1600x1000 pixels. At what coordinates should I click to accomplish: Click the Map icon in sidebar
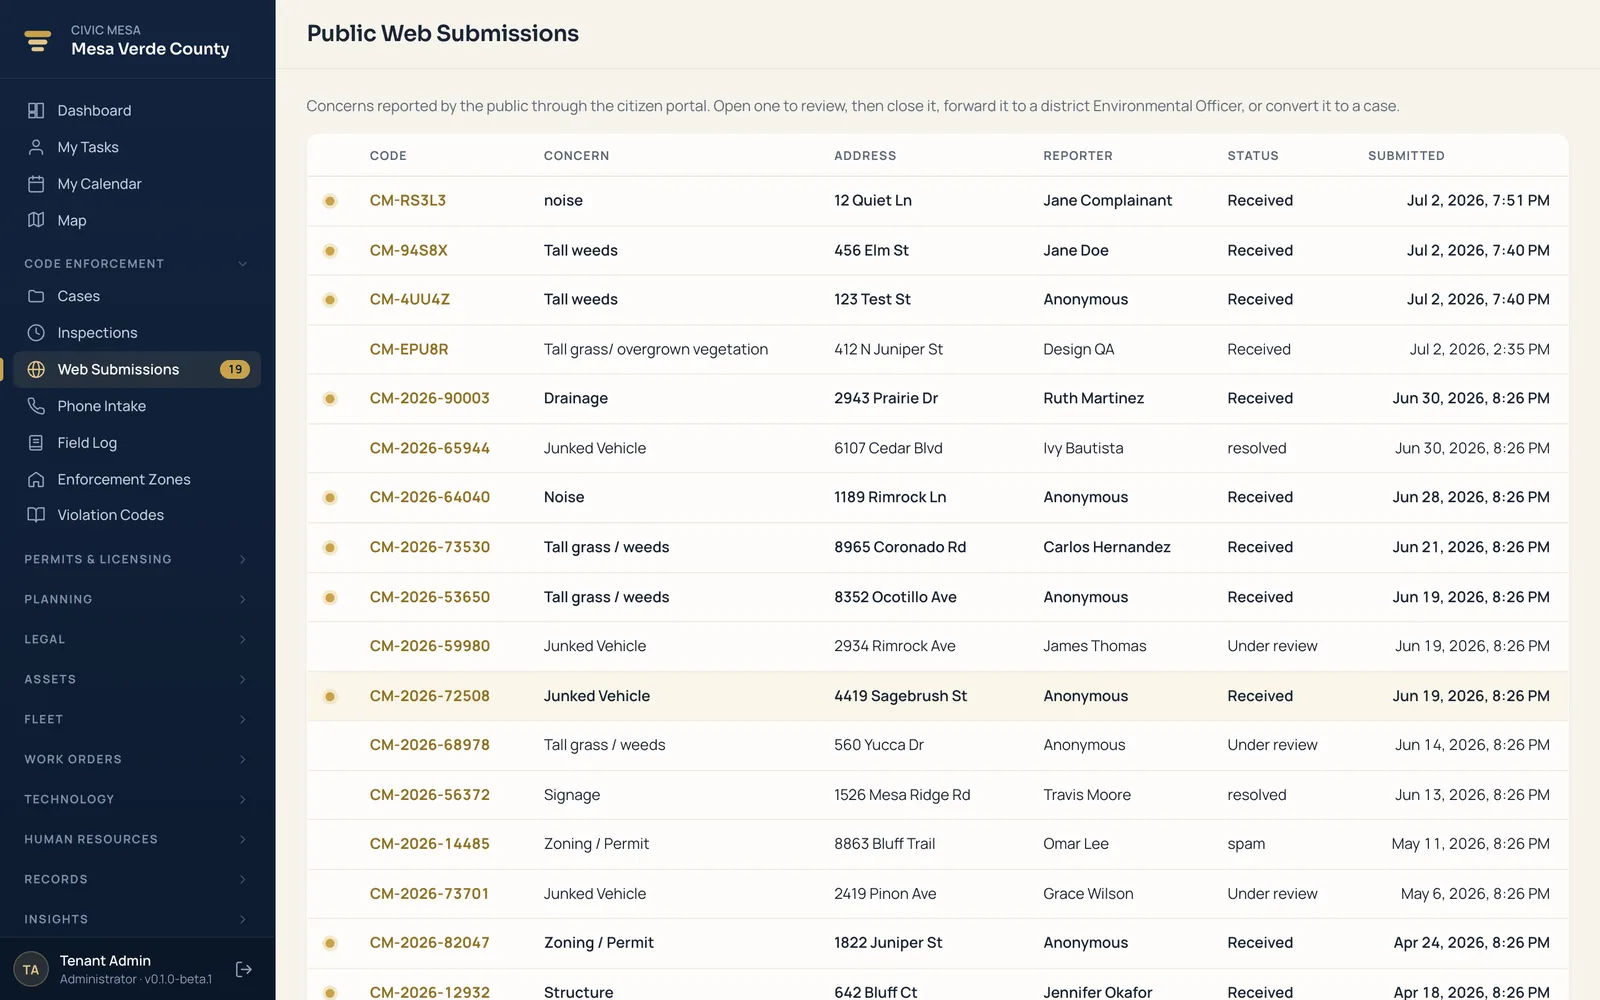click(36, 220)
